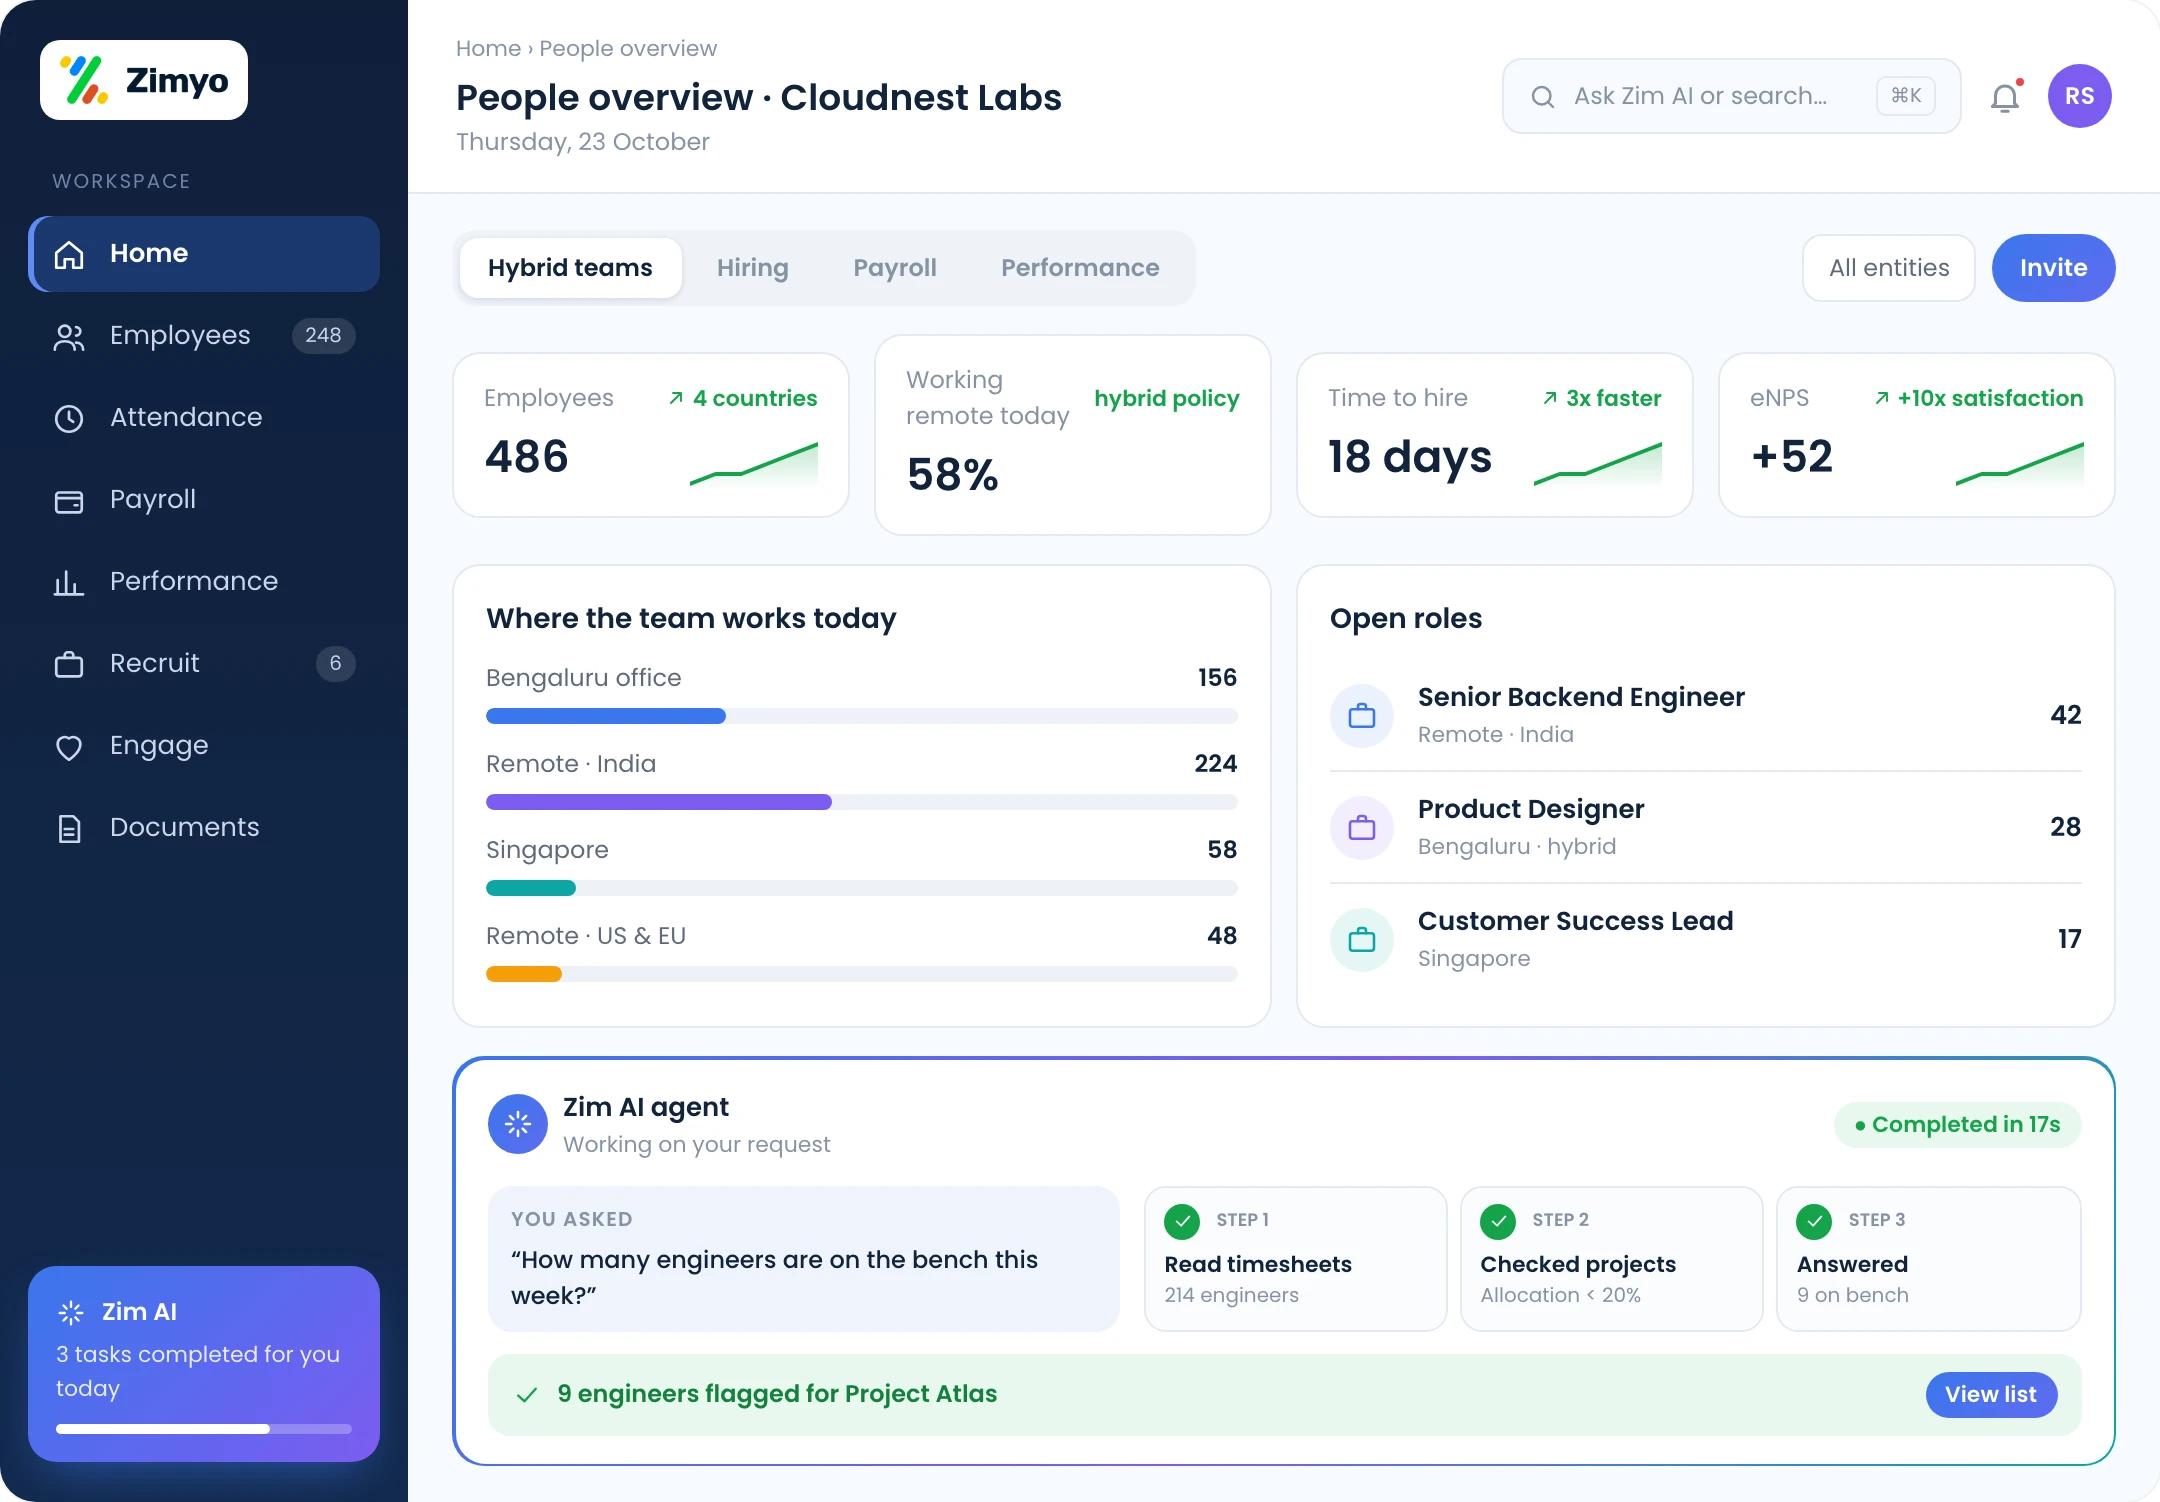
Task: Click the Singapore teal progress bar
Action: coord(531,888)
